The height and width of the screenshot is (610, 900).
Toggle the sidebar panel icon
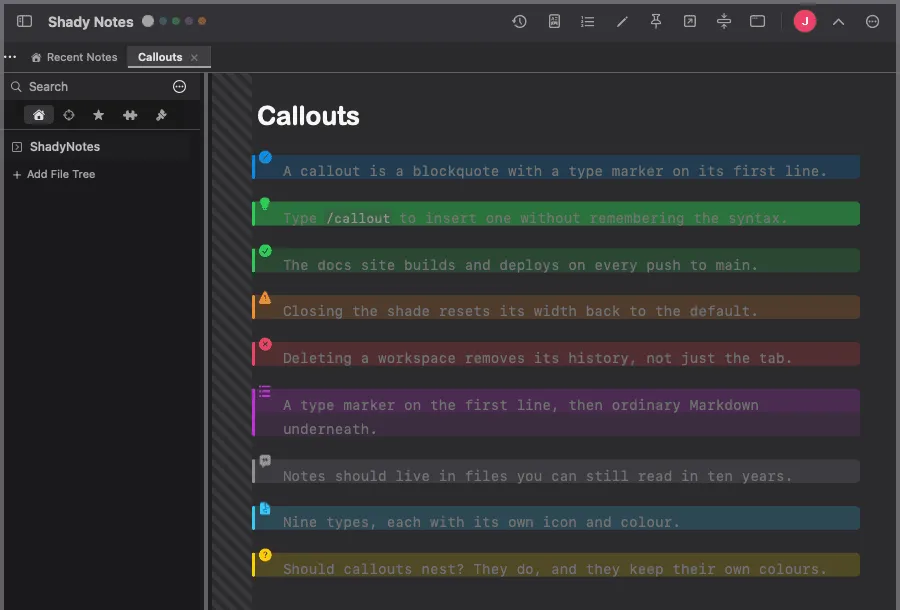[x=24, y=22]
